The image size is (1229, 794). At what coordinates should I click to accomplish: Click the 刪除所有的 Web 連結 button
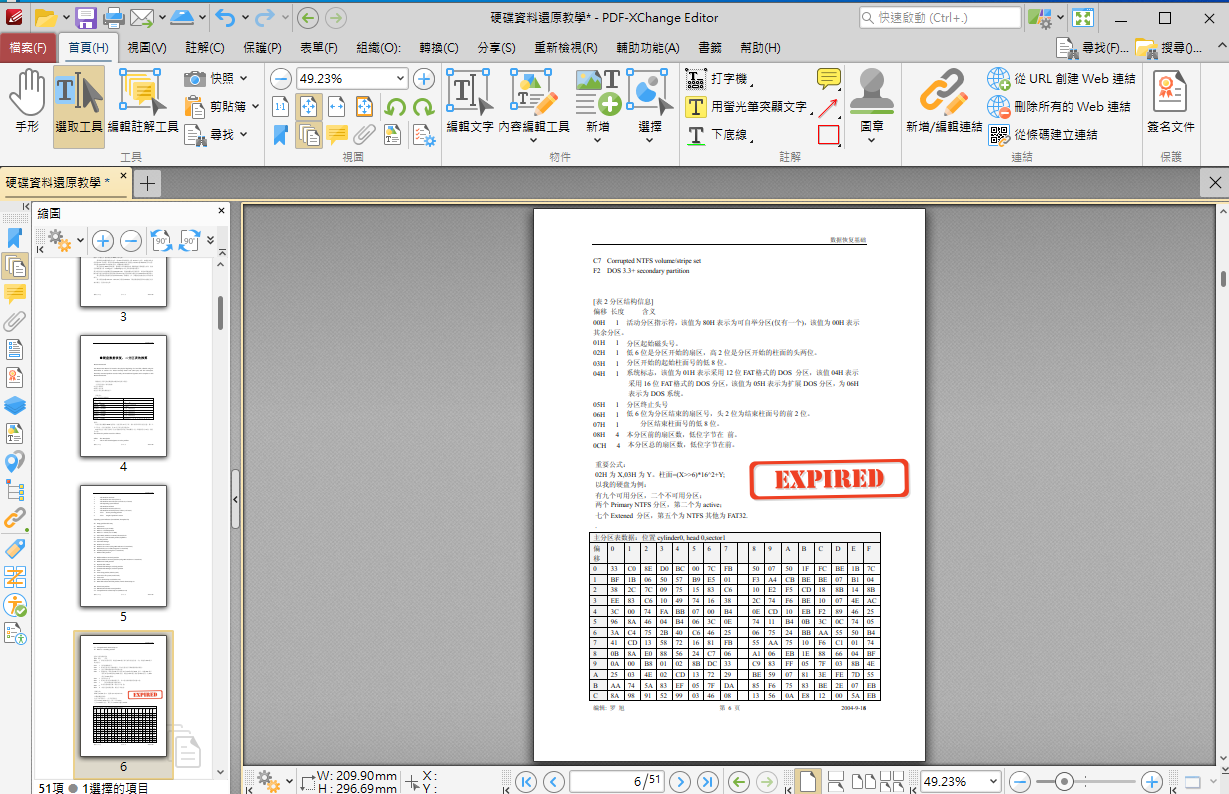pos(1060,106)
